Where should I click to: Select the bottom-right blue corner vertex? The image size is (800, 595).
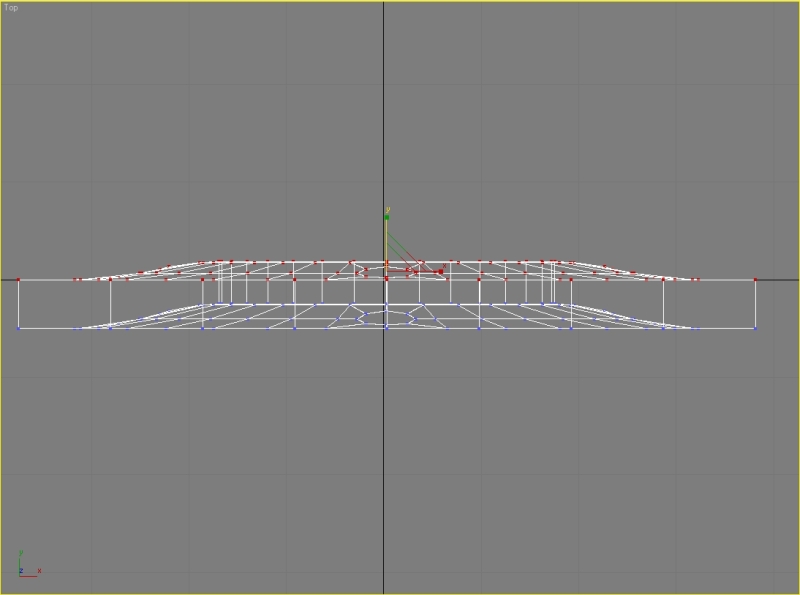point(755,327)
